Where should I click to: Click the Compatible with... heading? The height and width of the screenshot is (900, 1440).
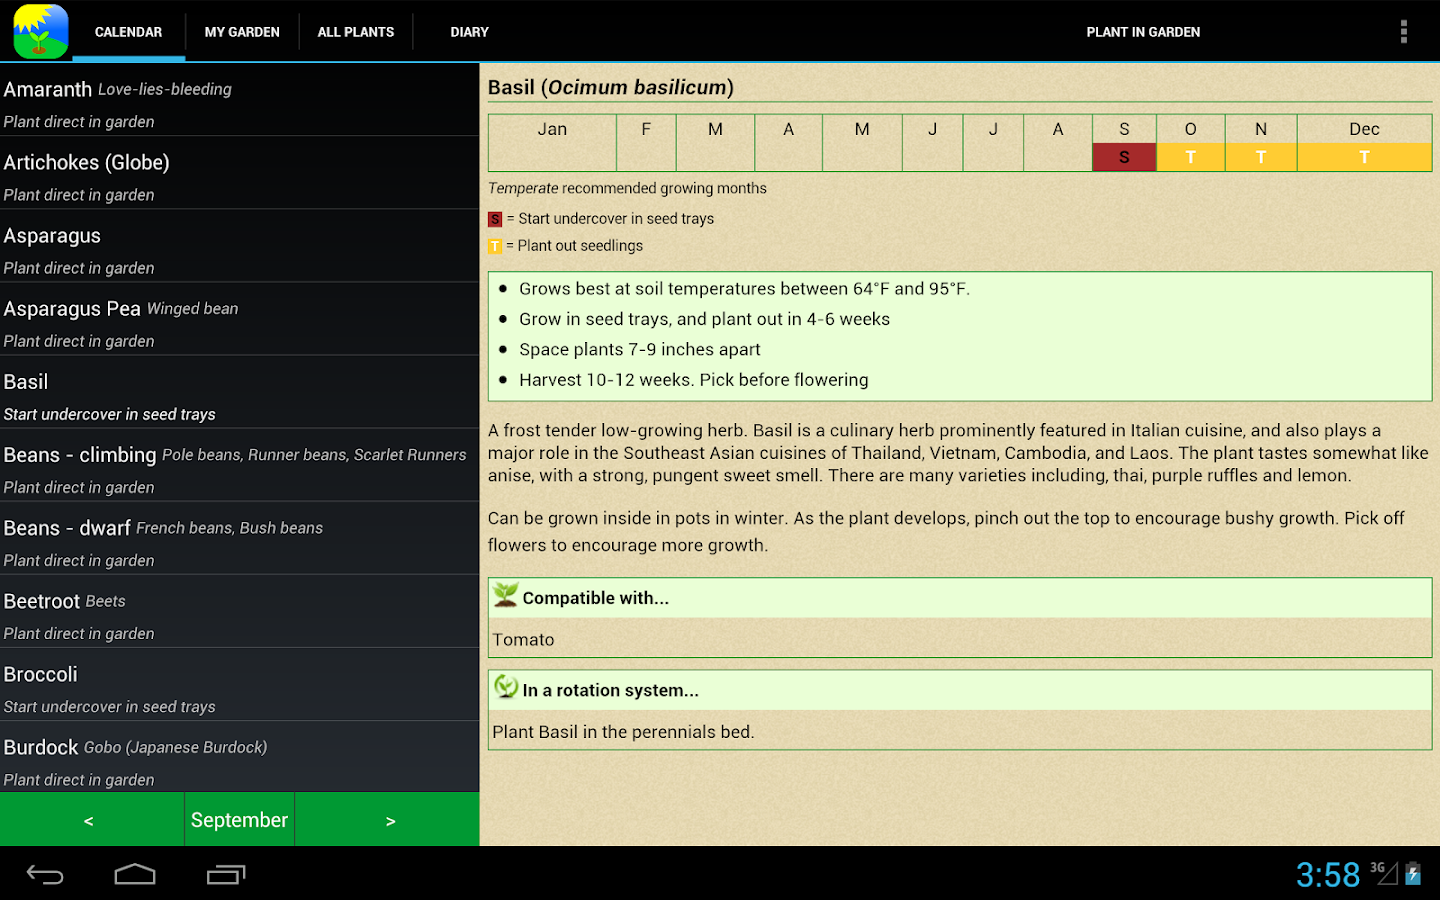(596, 598)
